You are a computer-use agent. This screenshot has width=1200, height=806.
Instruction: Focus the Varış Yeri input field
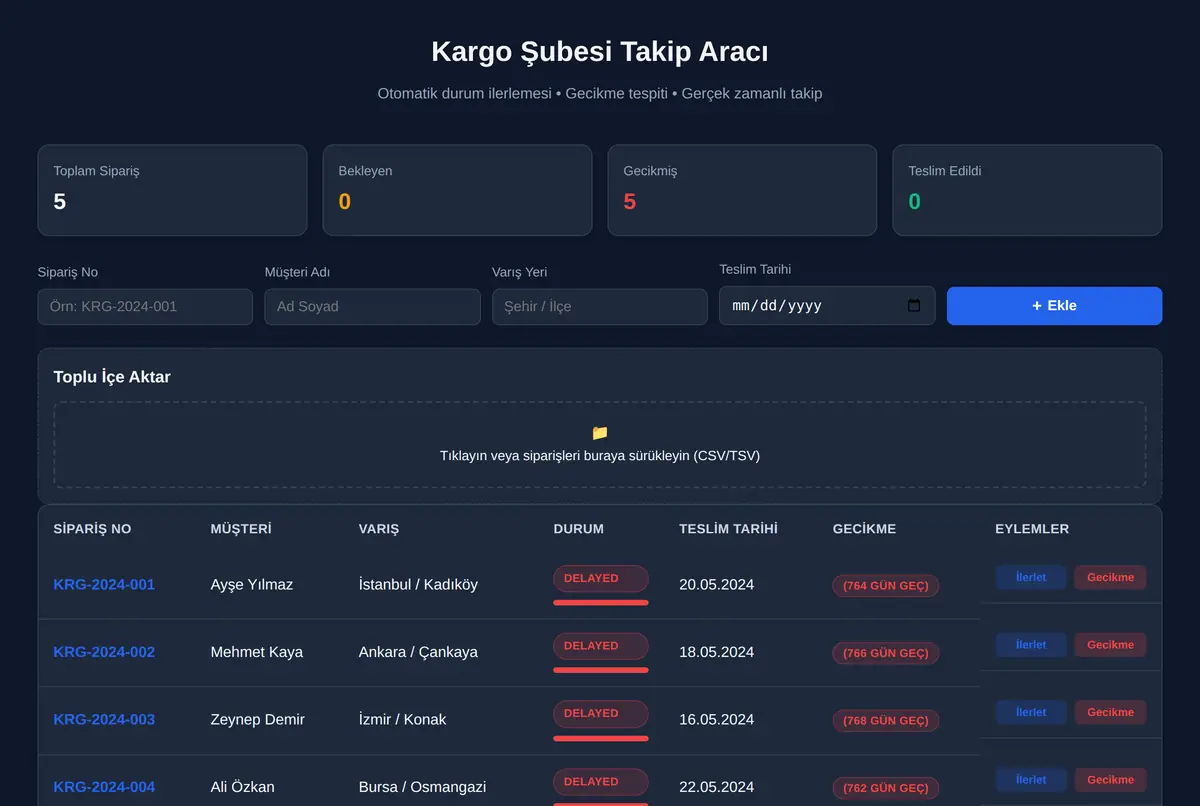[x=599, y=307]
